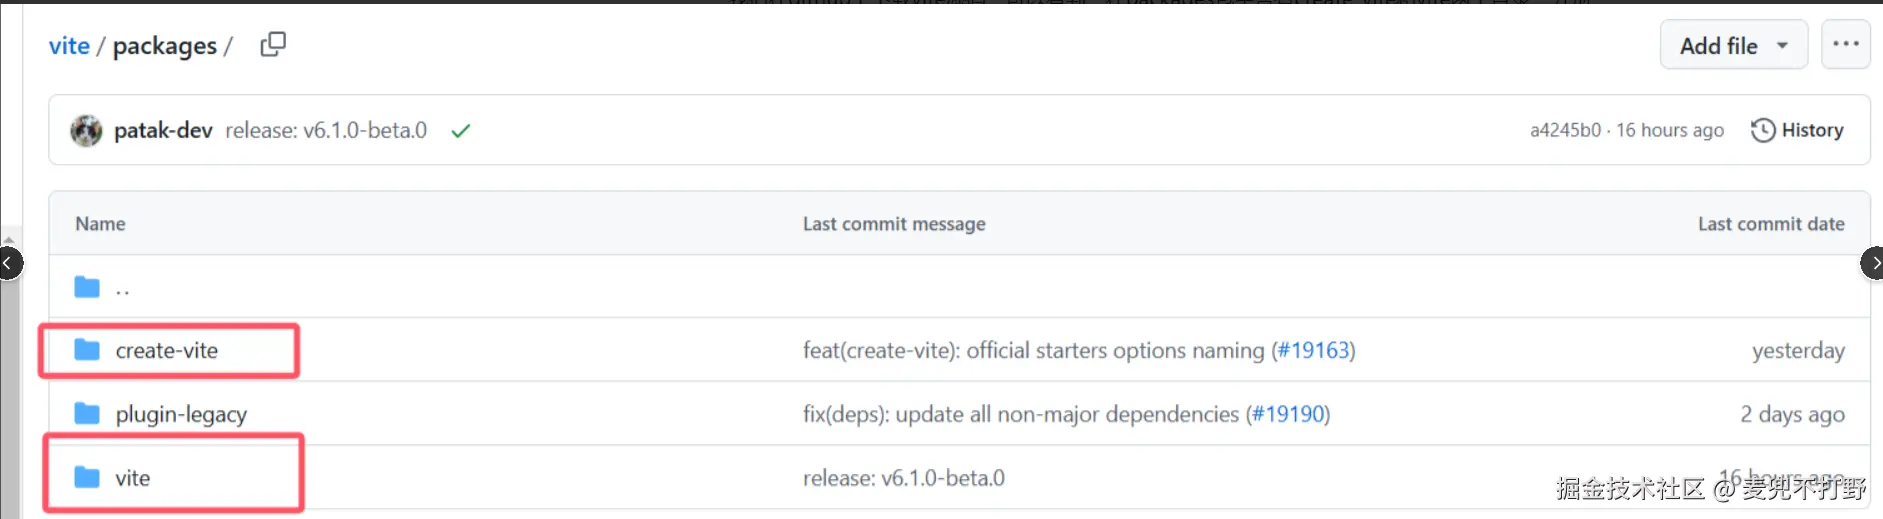
Task: Copy the file path using copy icon
Action: click(273, 45)
